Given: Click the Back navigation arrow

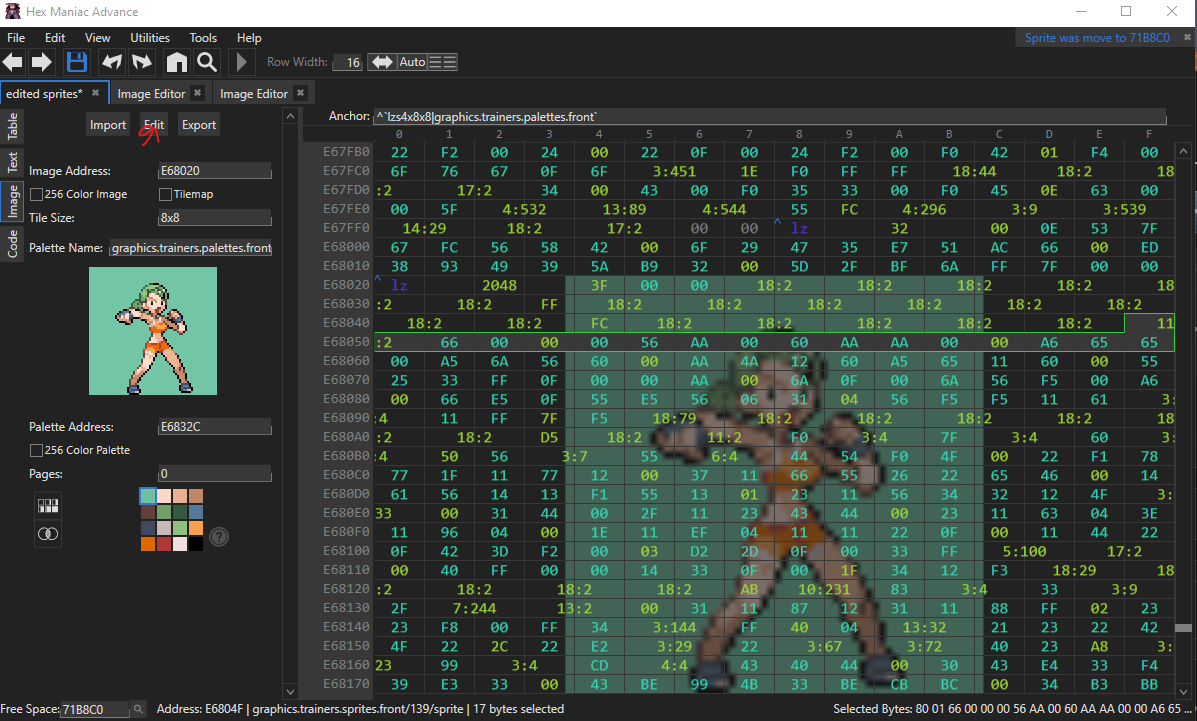Looking at the screenshot, I should point(13,62).
